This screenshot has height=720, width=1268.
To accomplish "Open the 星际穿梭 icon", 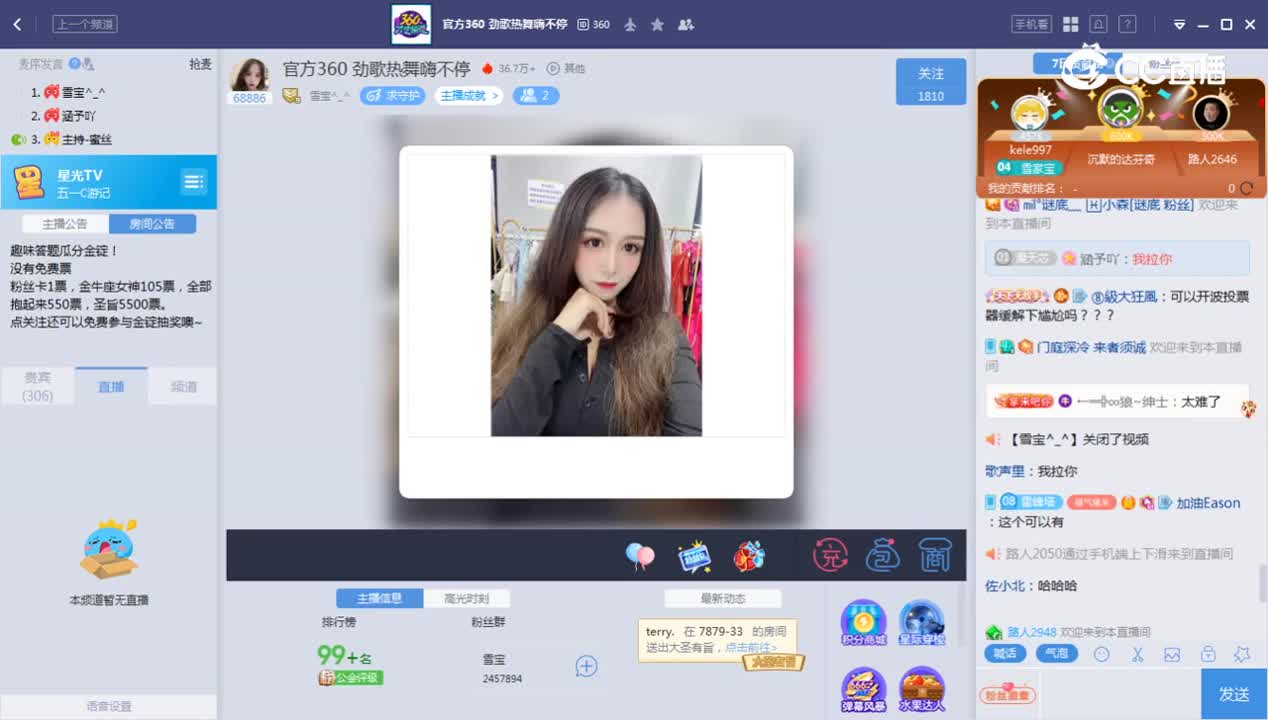I will (x=921, y=623).
